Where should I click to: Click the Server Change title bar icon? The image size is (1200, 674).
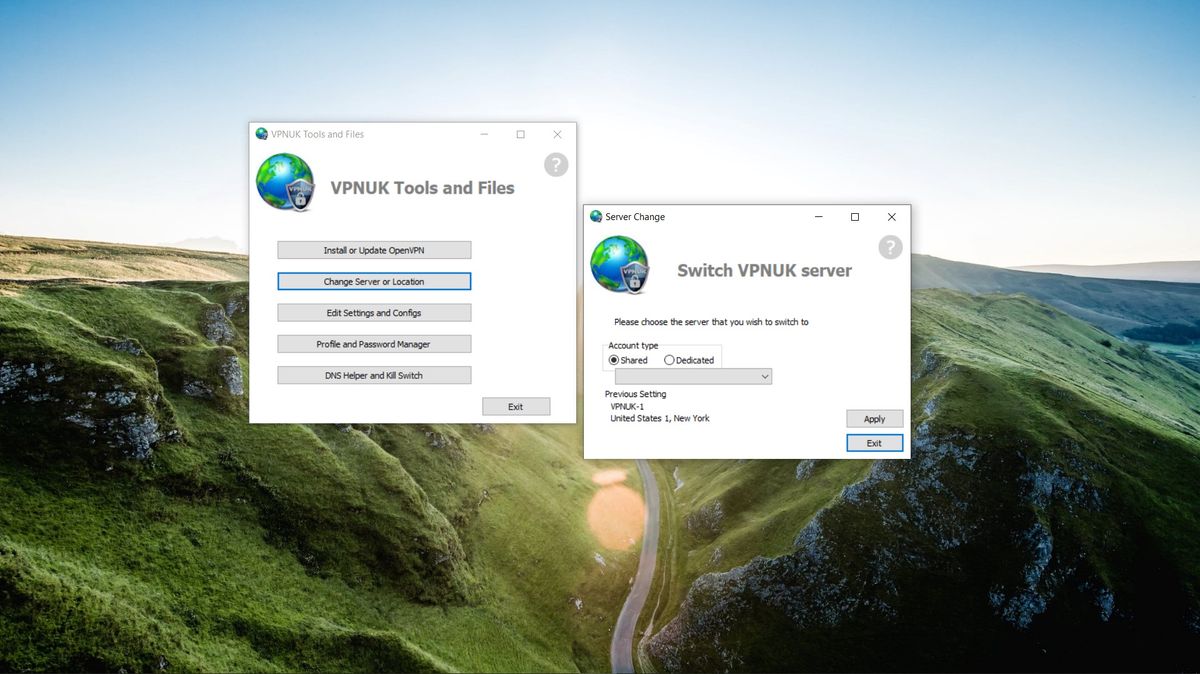[x=594, y=217]
